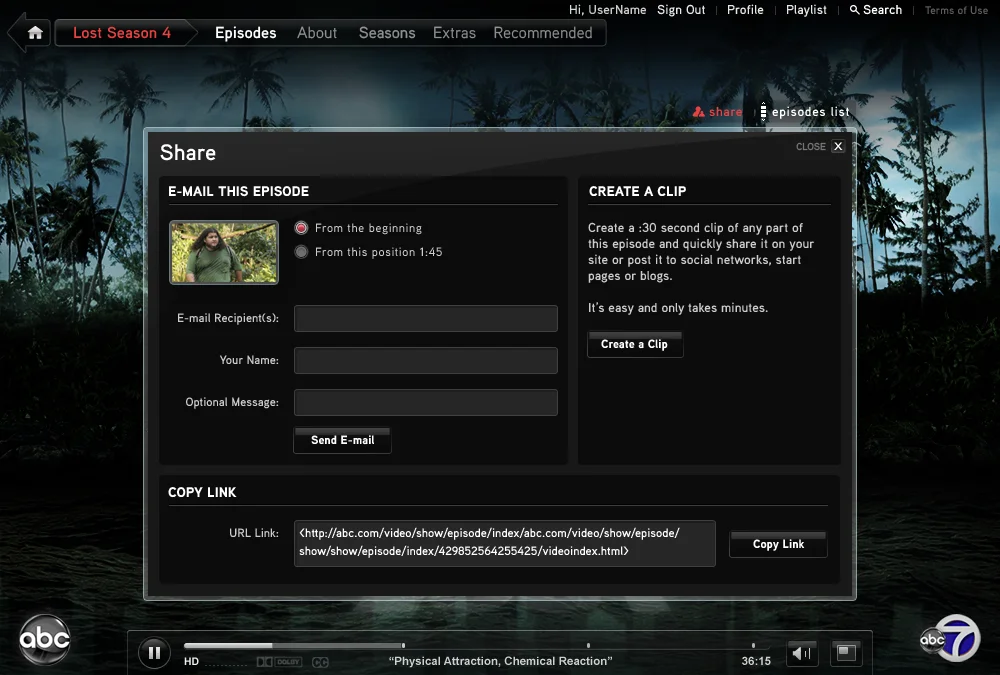Viewport: 1000px width, 675px height.
Task: Select From the beginning option
Action: (x=301, y=228)
